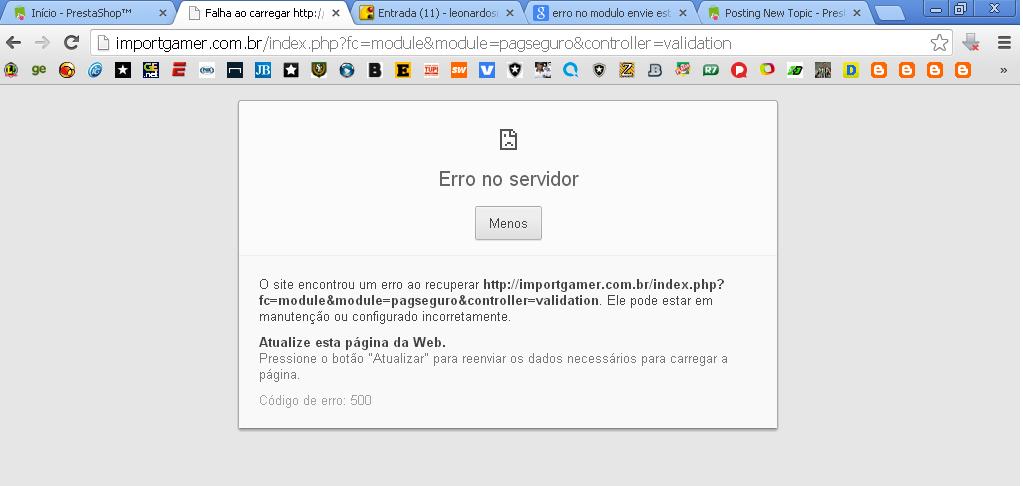The image size is (1023, 486).
Task: Close the 'erro no modulo' tab
Action: click(684, 13)
